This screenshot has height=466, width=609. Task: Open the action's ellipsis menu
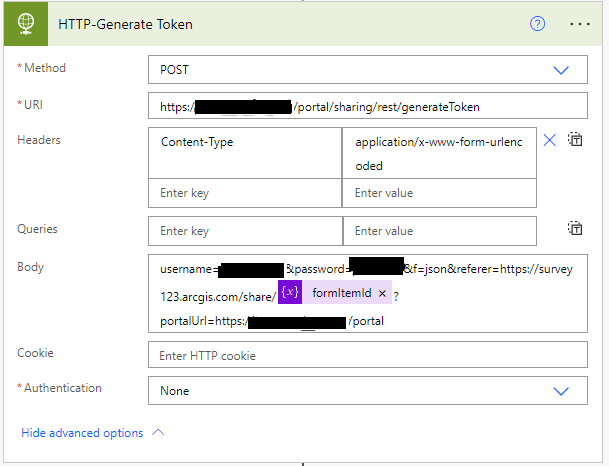(x=580, y=25)
